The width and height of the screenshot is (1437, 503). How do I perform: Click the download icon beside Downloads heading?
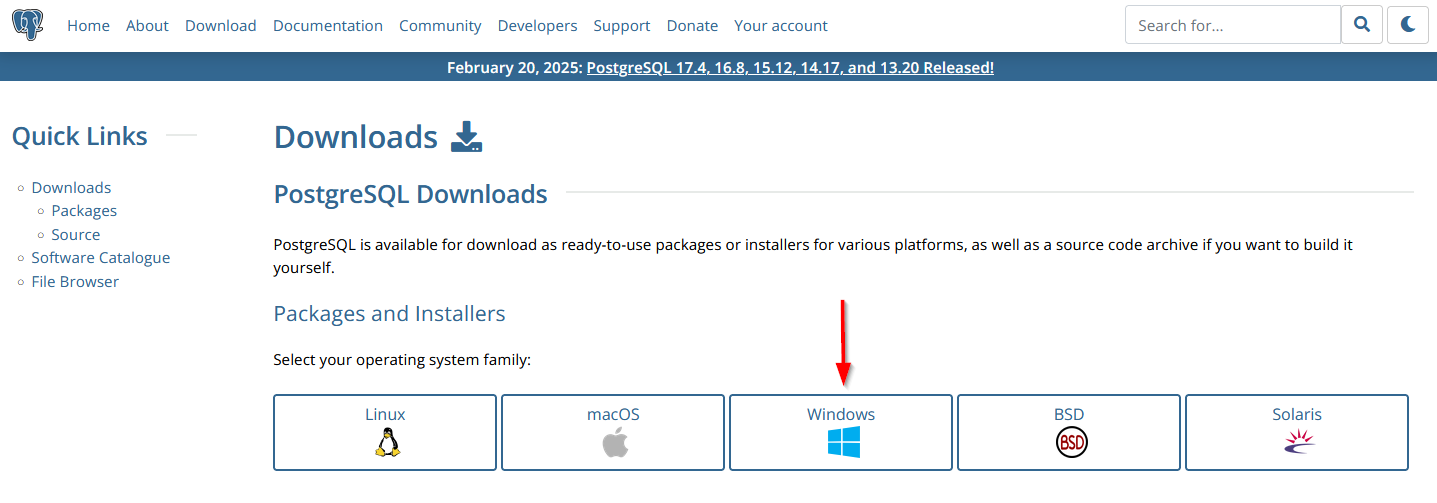pos(466,137)
